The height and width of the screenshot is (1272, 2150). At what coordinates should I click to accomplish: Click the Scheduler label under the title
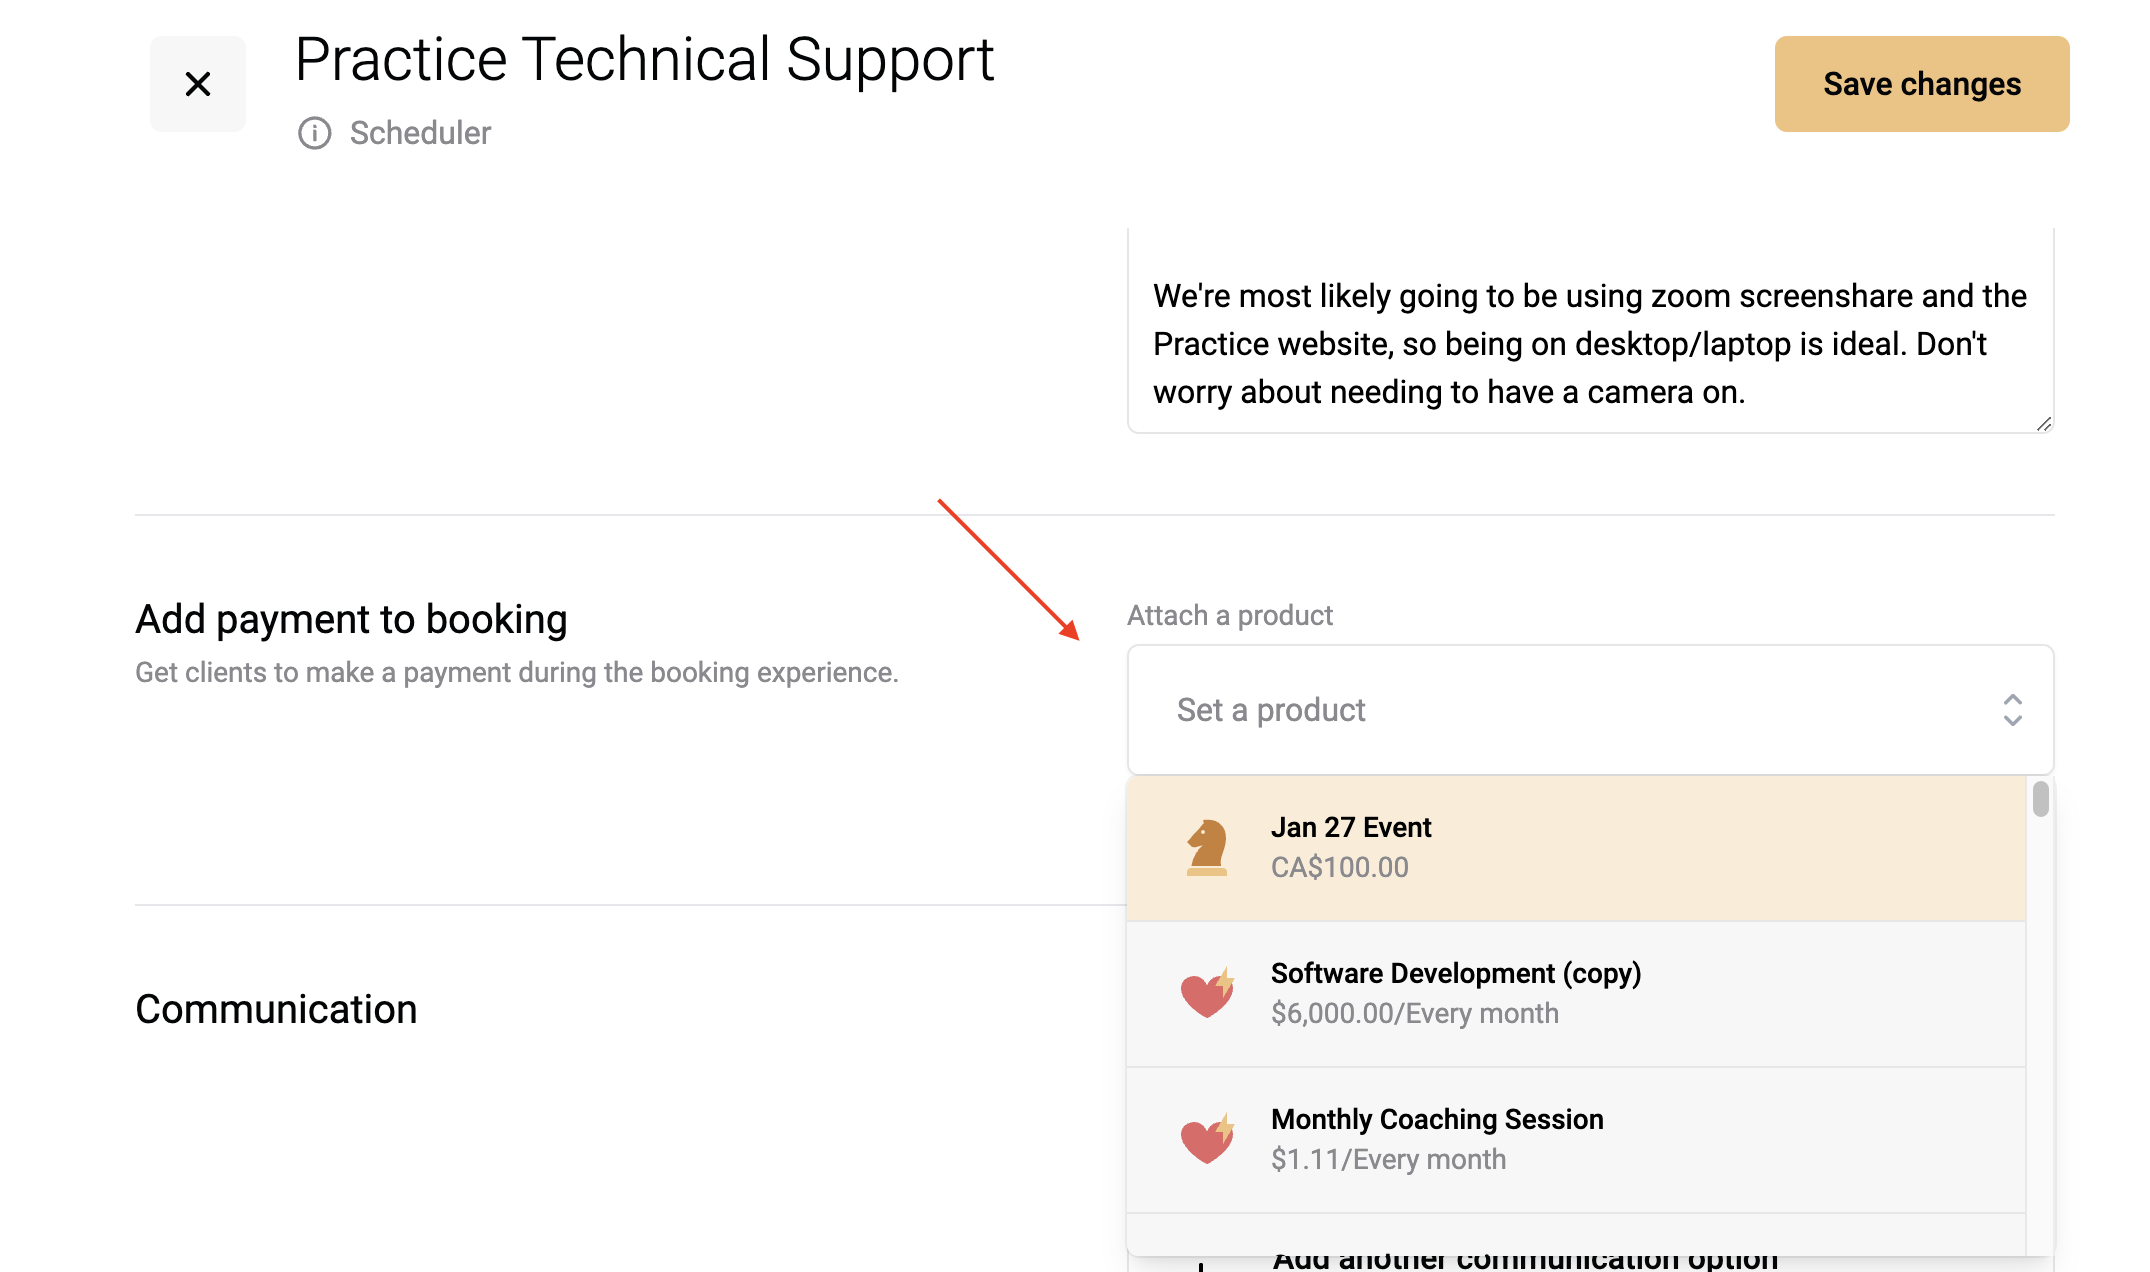tap(420, 133)
